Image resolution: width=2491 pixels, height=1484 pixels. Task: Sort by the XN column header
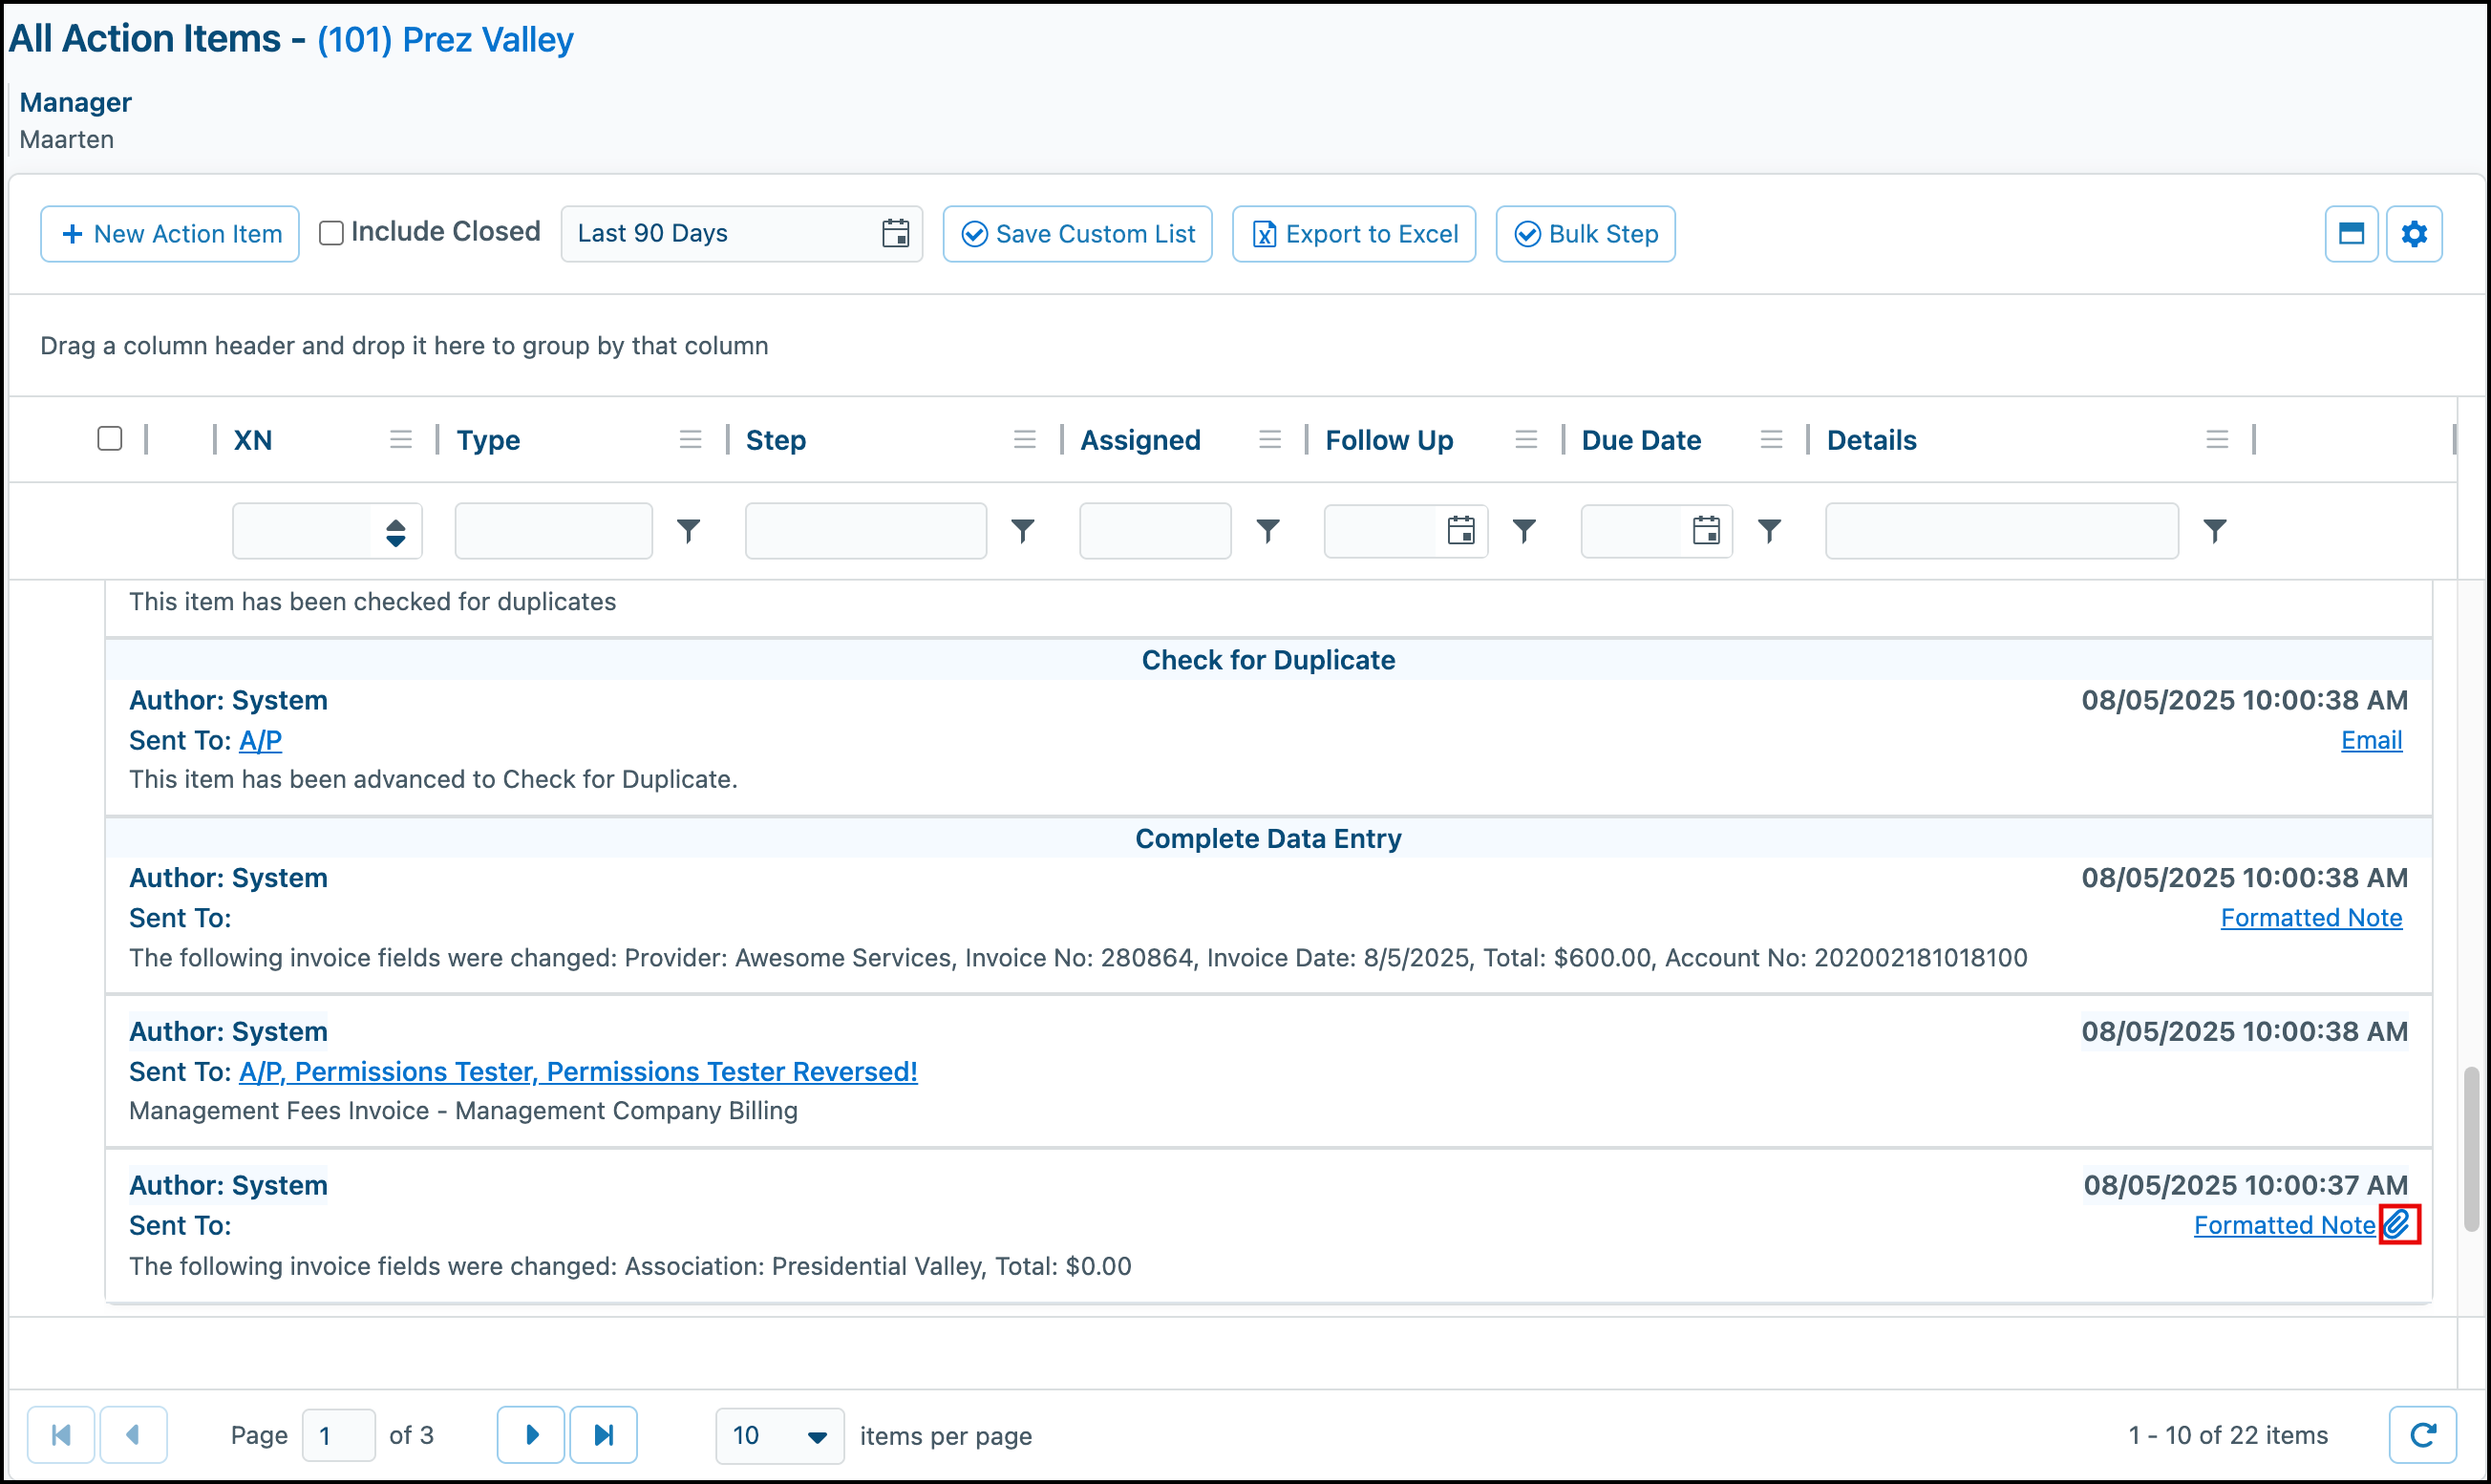pyautogui.click(x=252, y=440)
